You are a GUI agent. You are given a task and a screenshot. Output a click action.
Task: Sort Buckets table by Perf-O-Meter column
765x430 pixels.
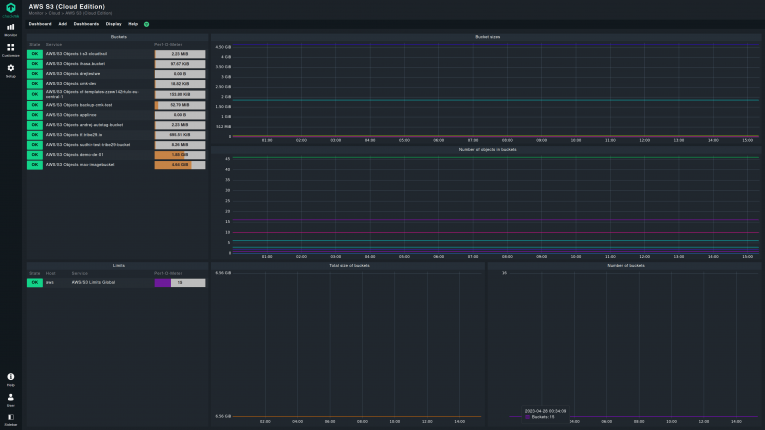(x=168, y=44)
